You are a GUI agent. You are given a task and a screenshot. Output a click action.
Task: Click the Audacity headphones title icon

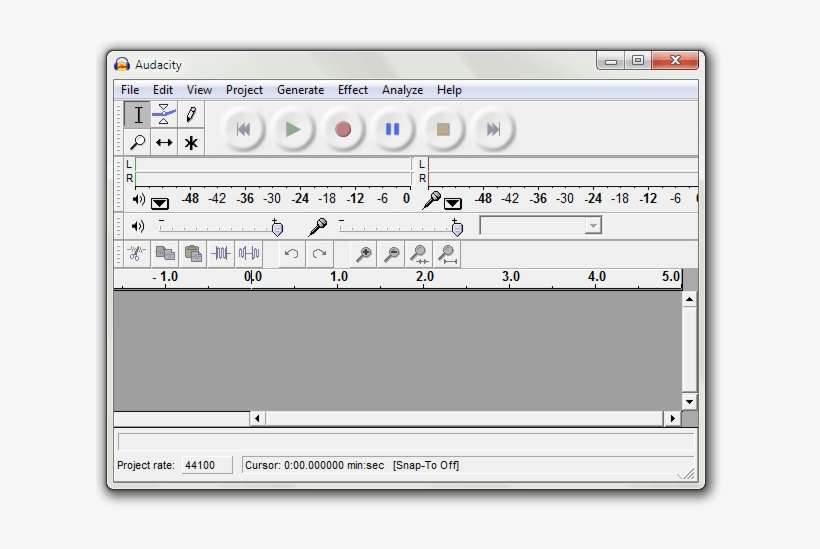(122, 64)
